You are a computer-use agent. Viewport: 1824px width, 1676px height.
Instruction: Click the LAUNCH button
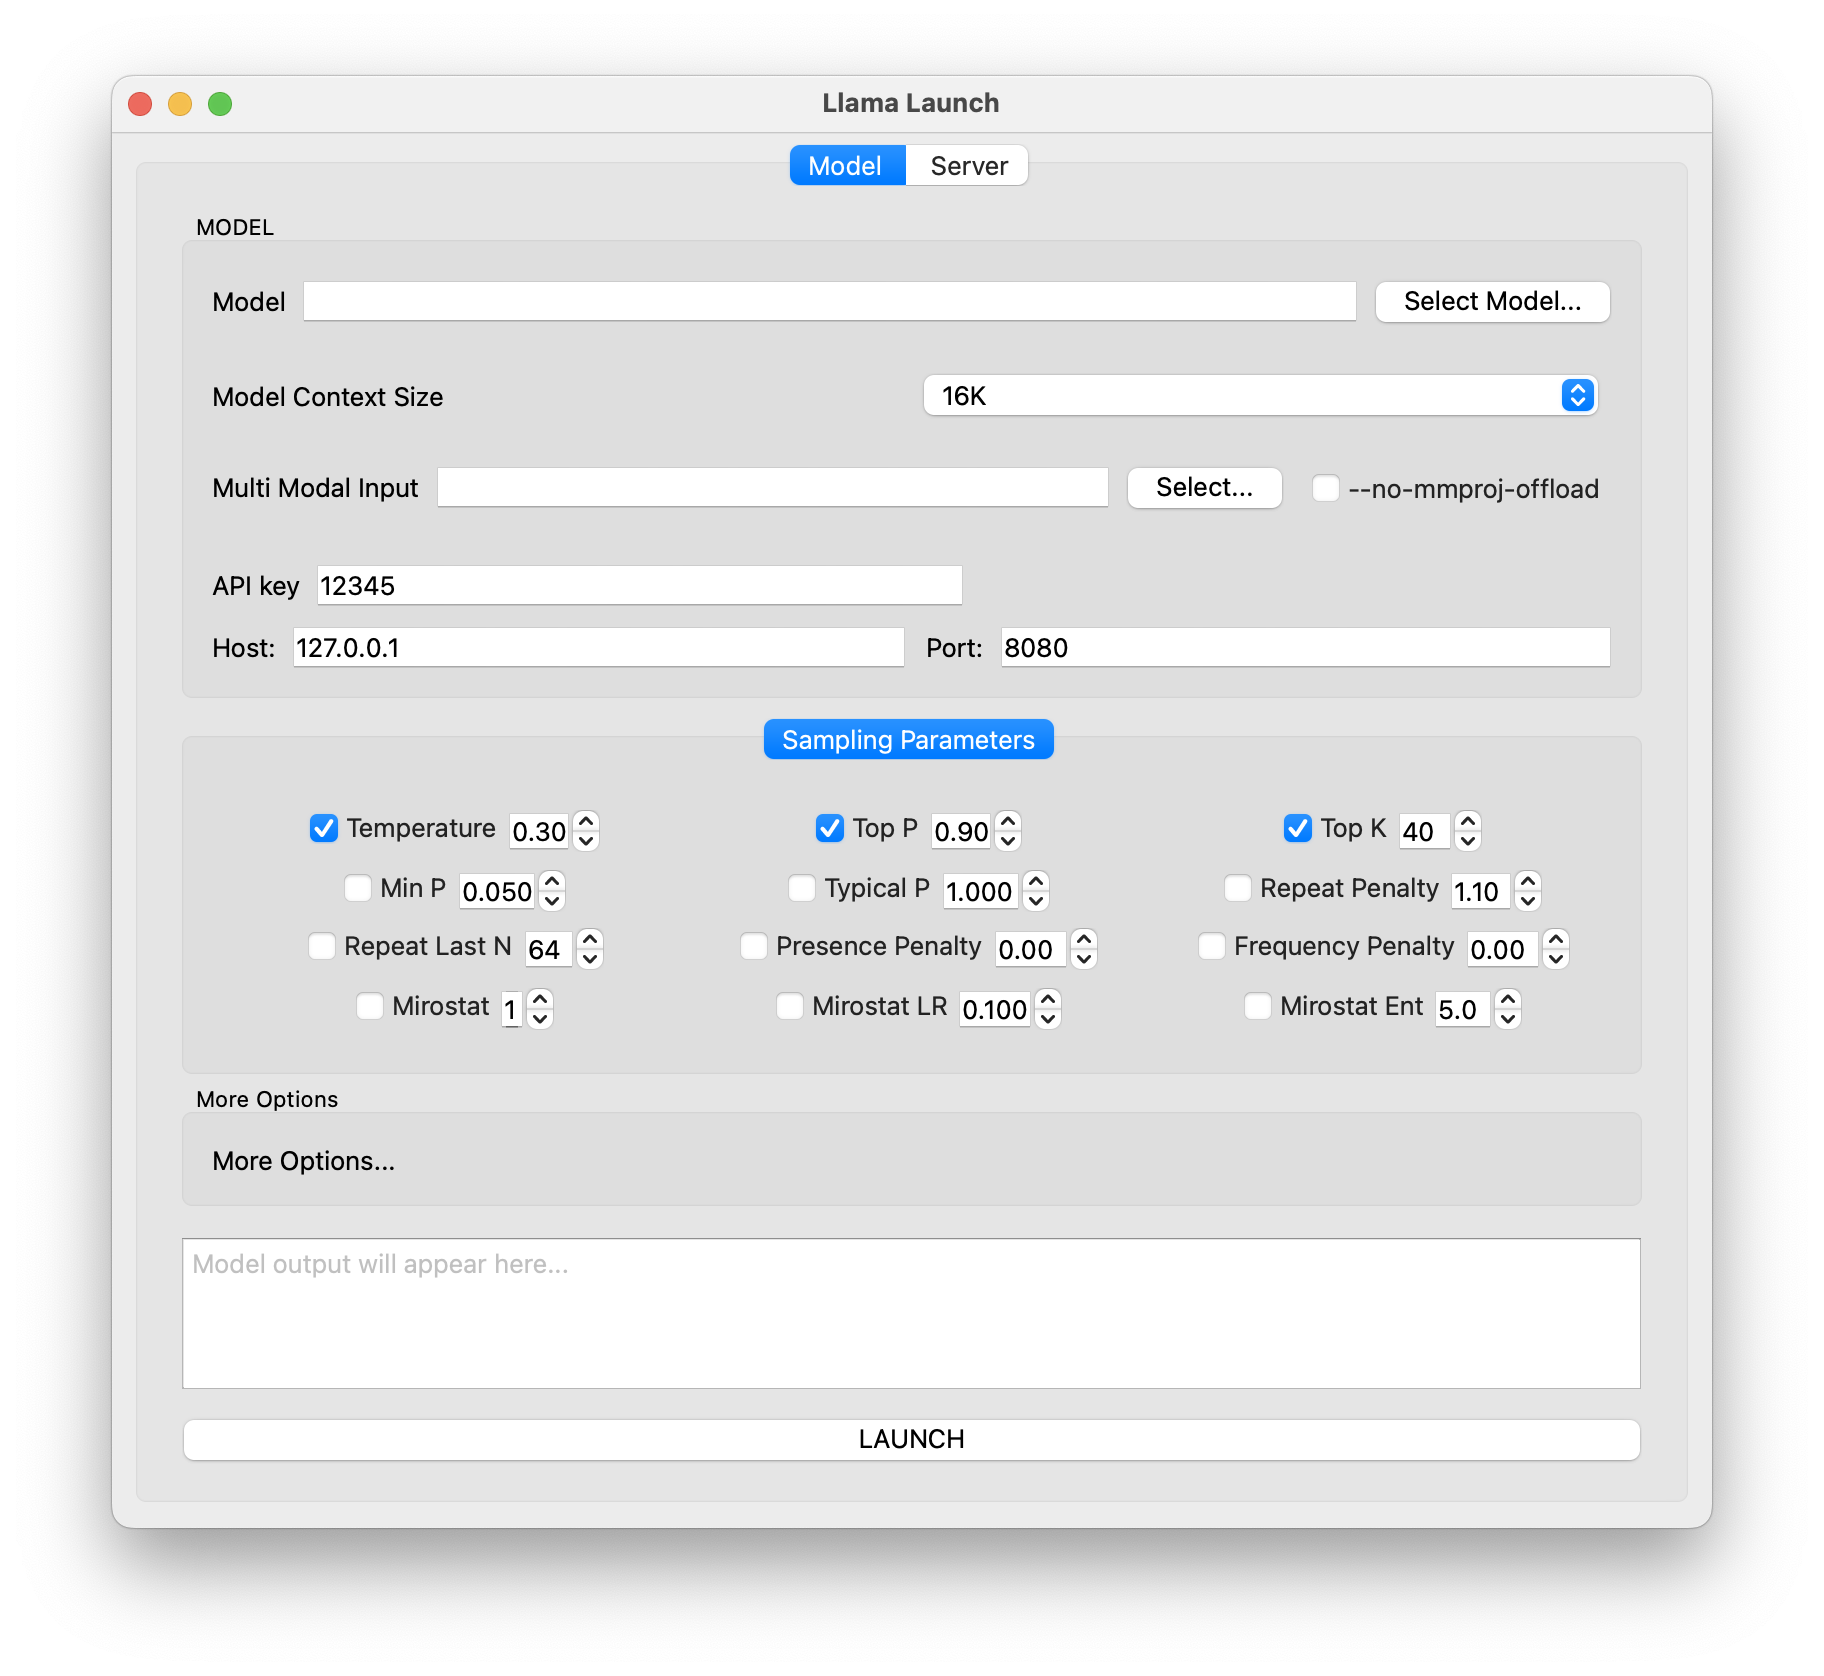click(911, 1439)
